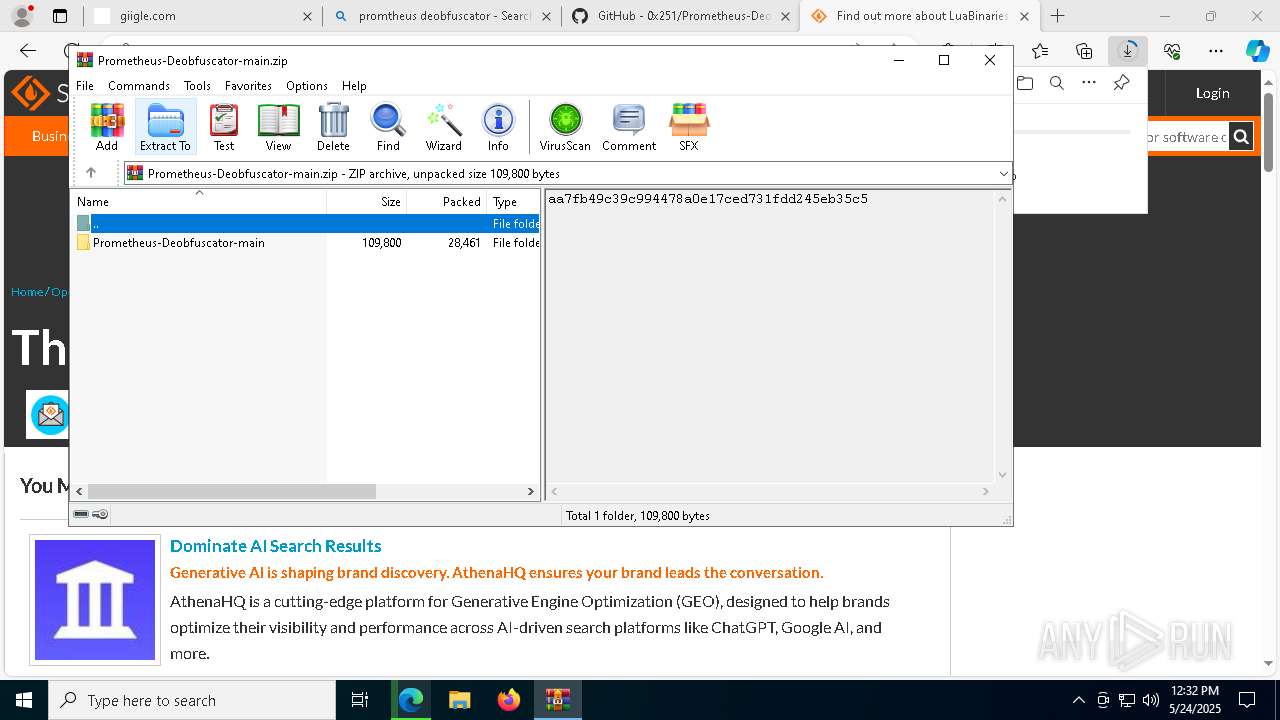Open the Help menu
Image resolution: width=1280 pixels, height=720 pixels.
pyautogui.click(x=354, y=86)
